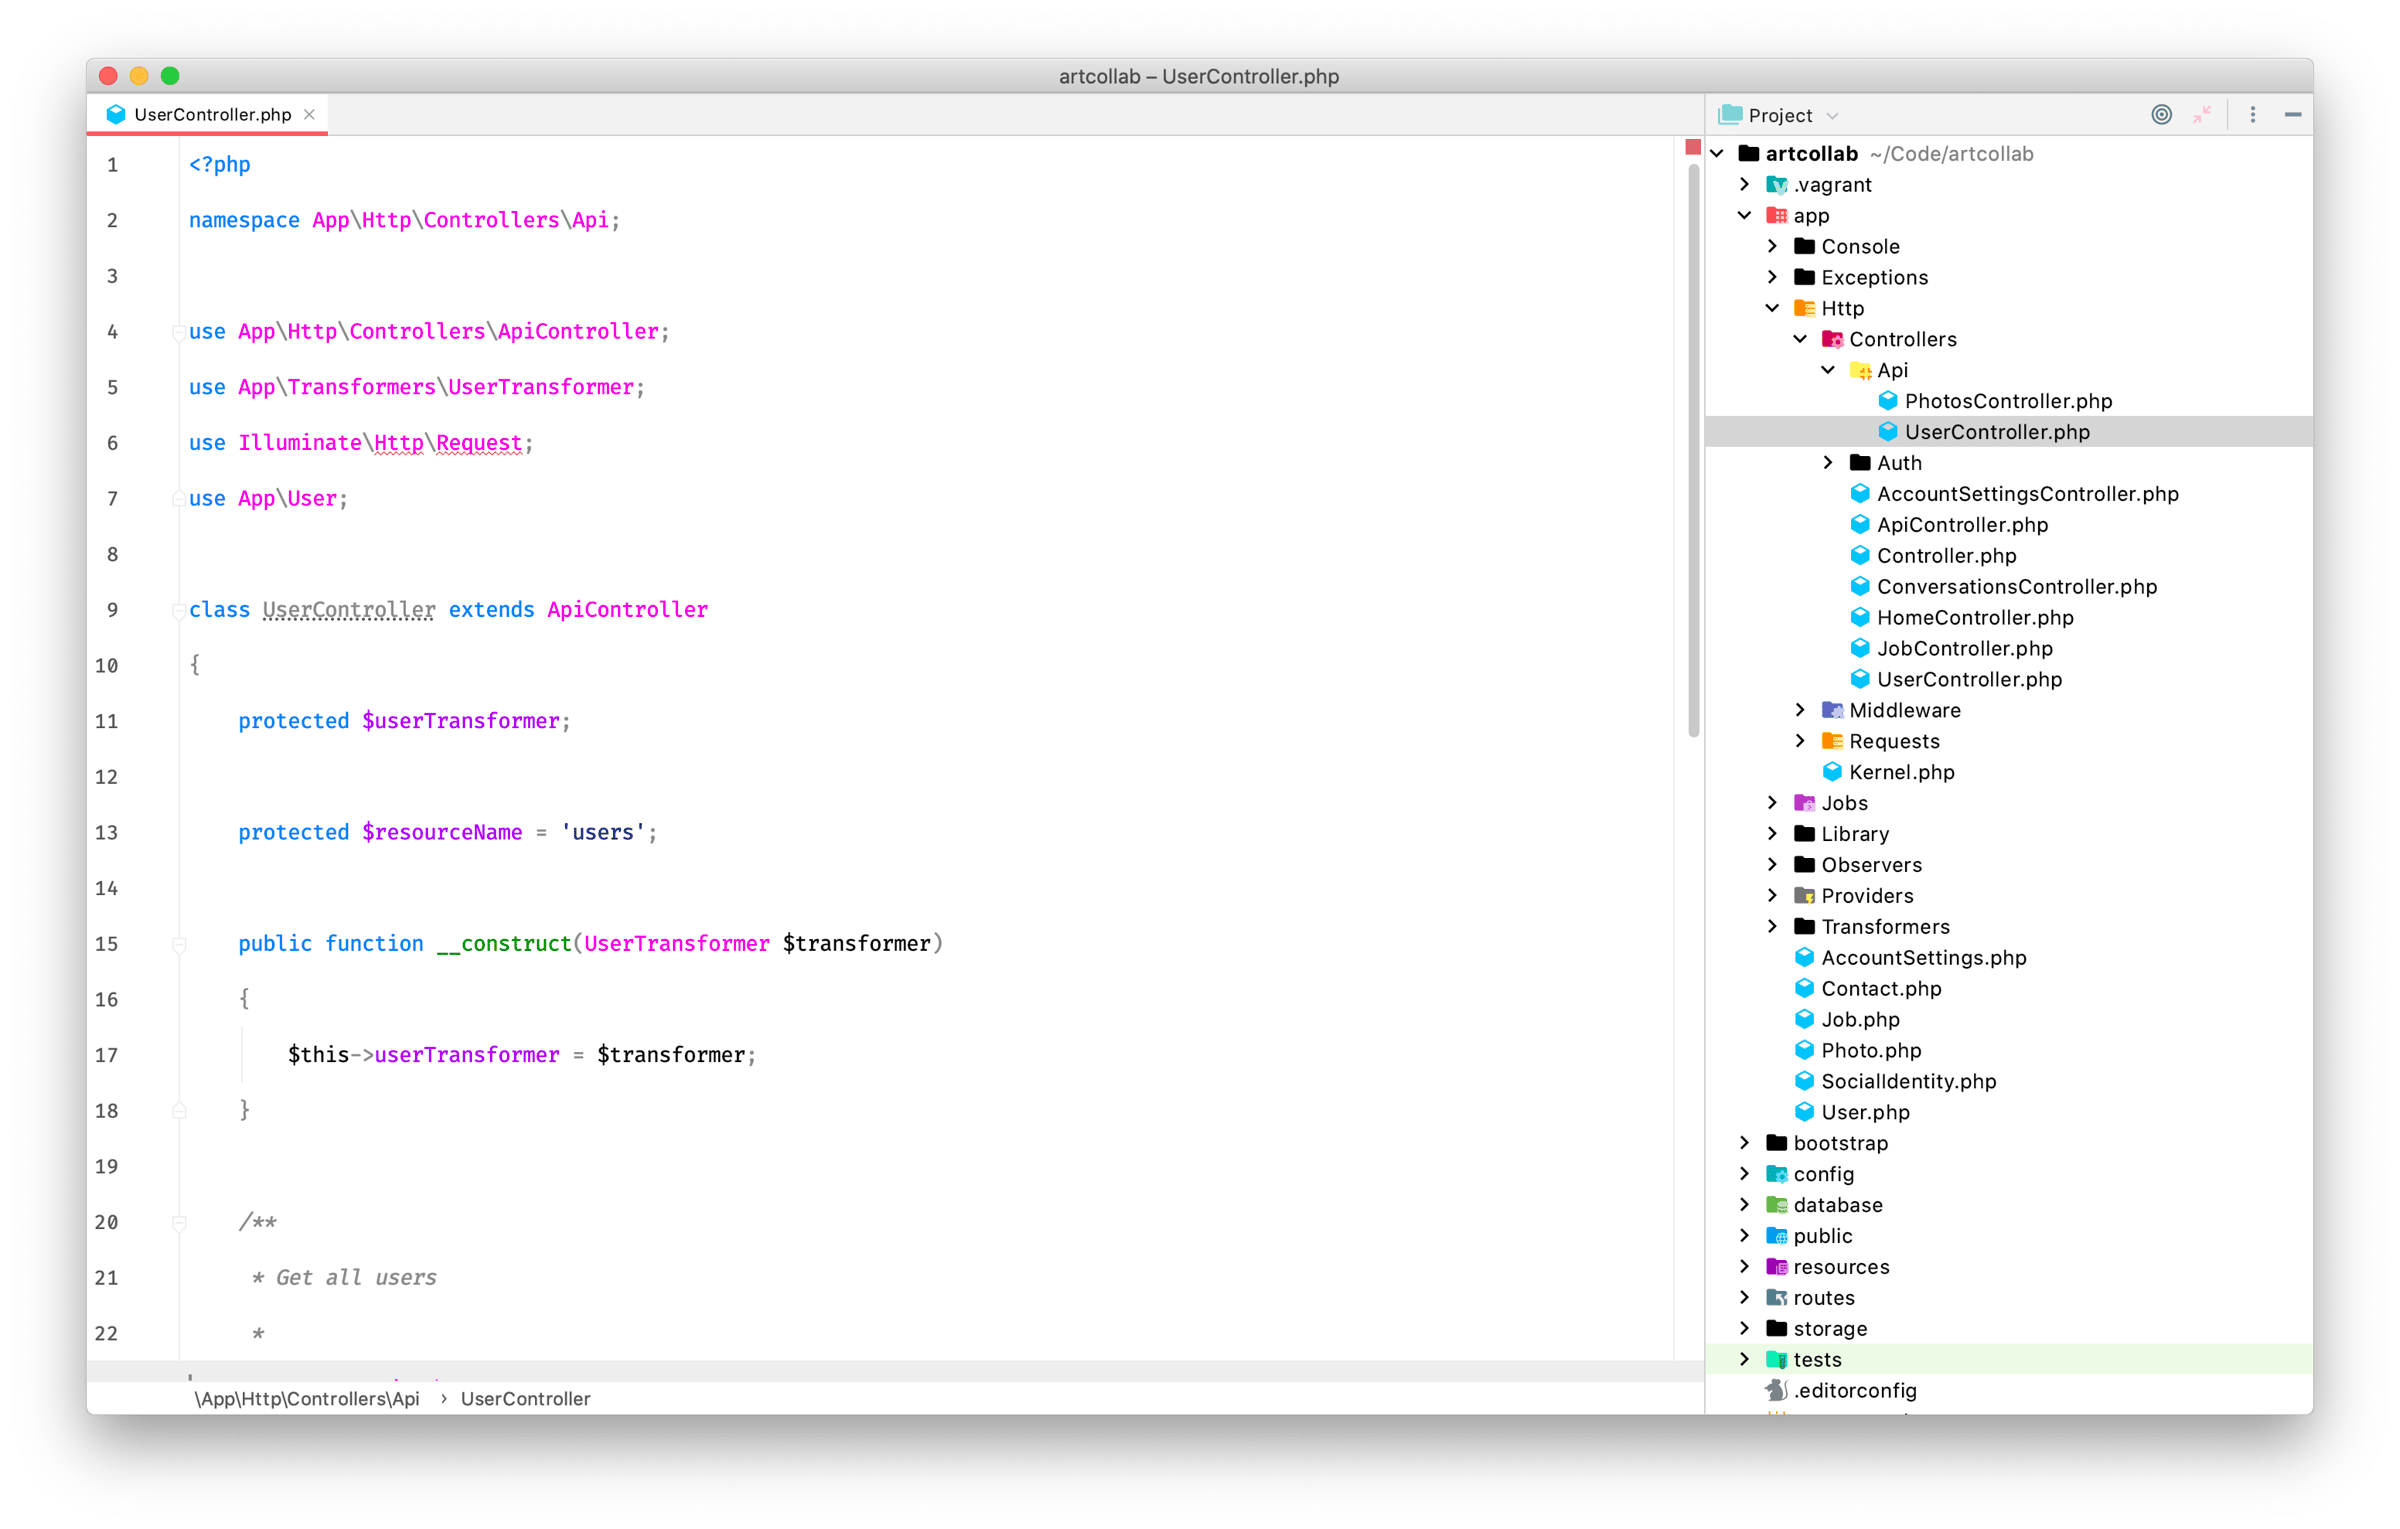Collapse the app folder
2400x1529 pixels.
pyautogui.click(x=1745, y=215)
